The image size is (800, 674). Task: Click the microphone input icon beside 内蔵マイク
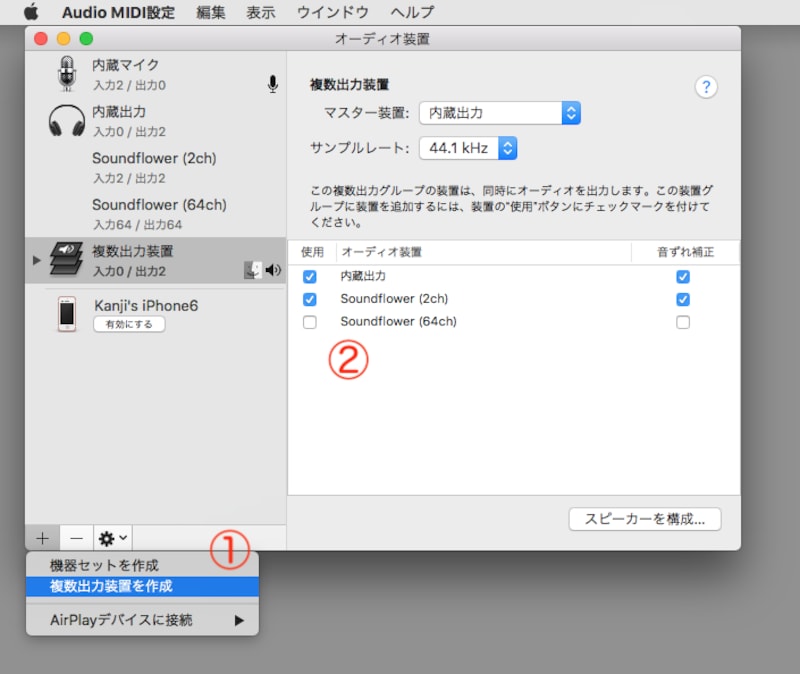pyautogui.click(x=272, y=84)
